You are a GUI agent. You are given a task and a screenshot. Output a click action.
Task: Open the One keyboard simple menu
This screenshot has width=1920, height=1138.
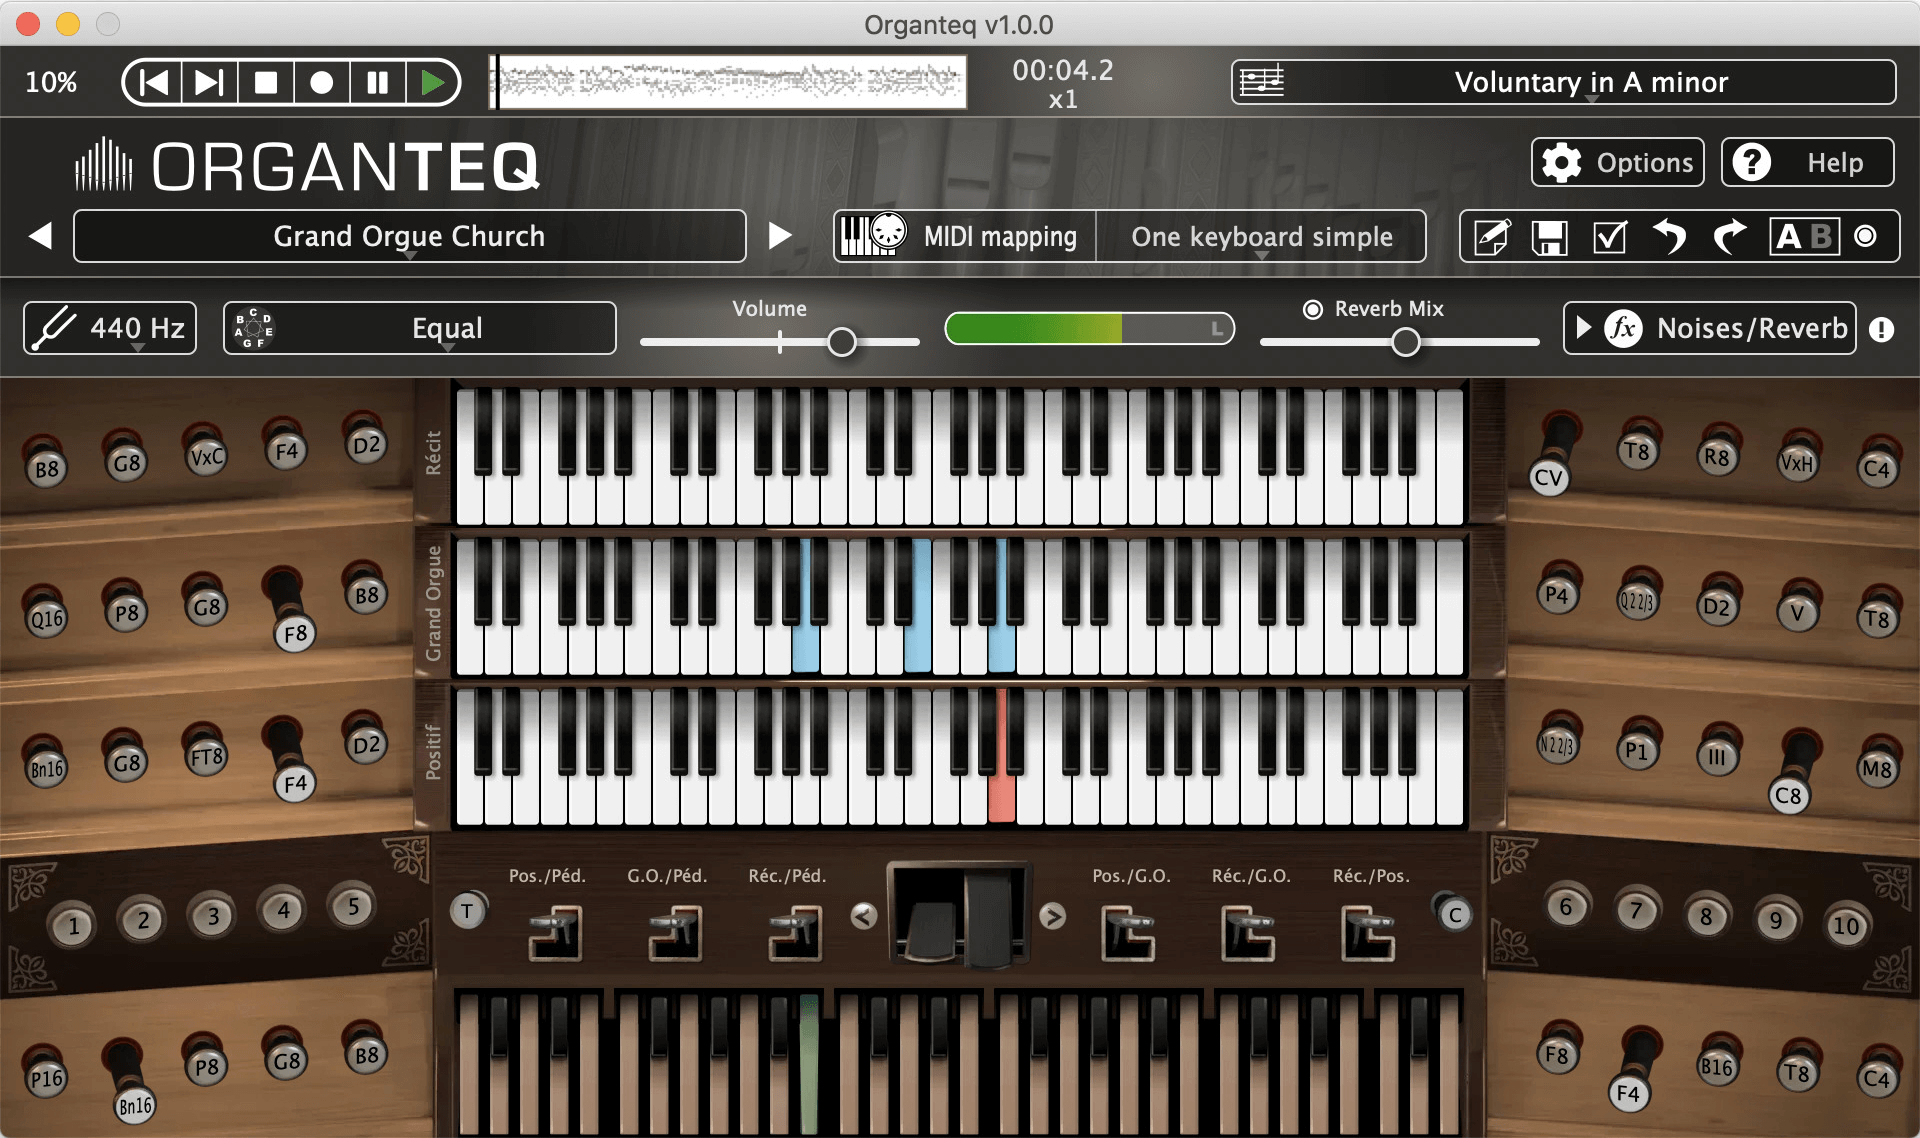[x=1261, y=237]
